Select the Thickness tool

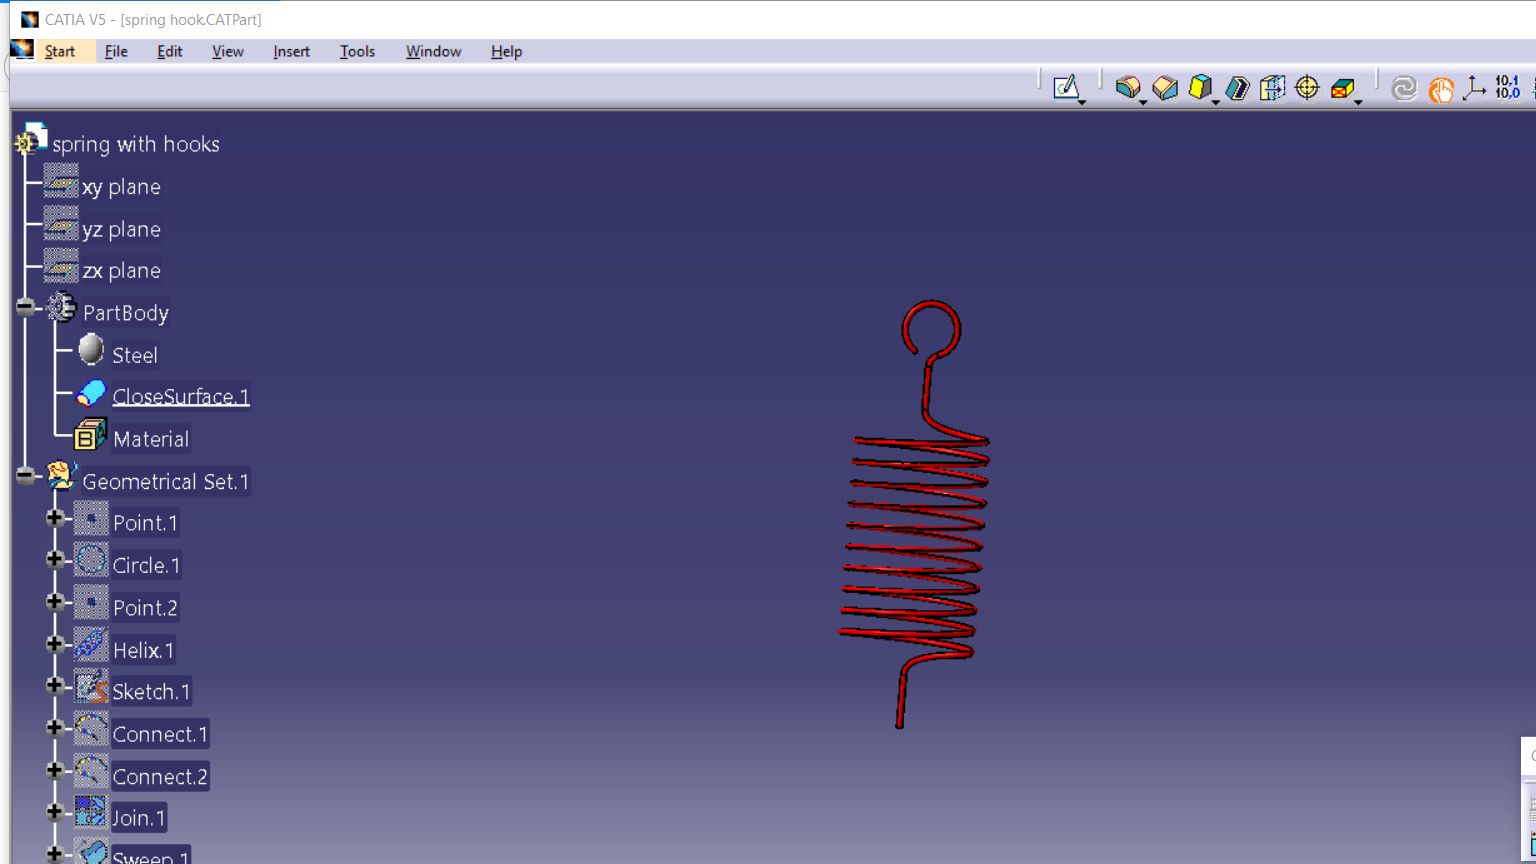pyautogui.click(x=1272, y=87)
